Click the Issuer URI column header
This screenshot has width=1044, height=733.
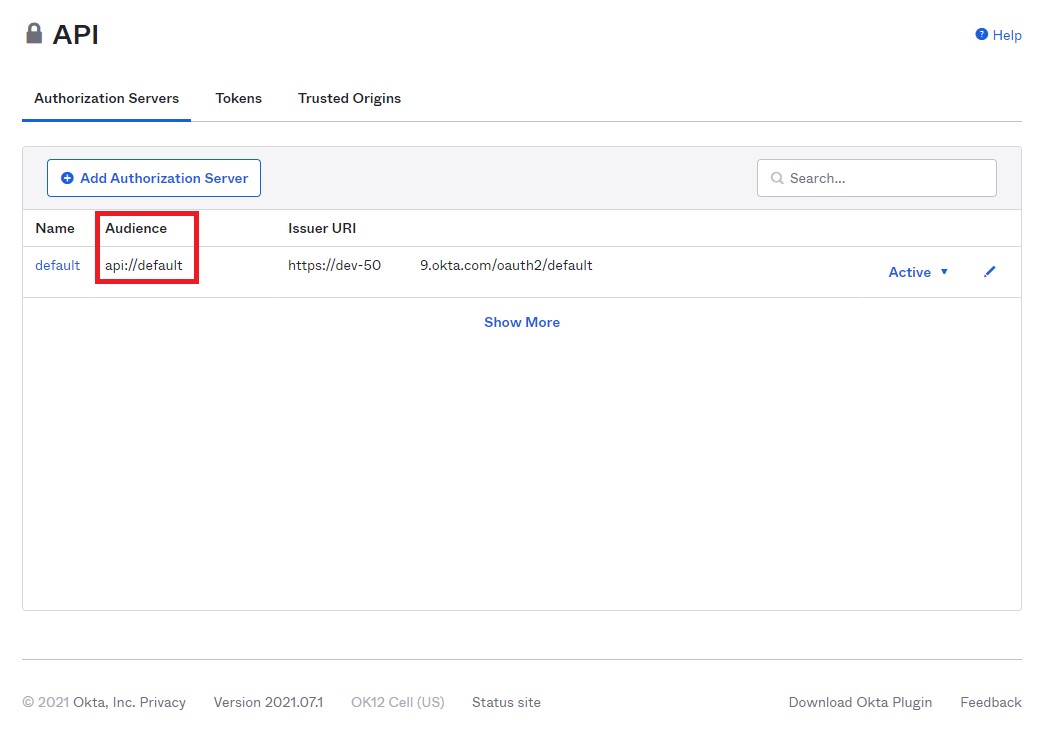(322, 228)
